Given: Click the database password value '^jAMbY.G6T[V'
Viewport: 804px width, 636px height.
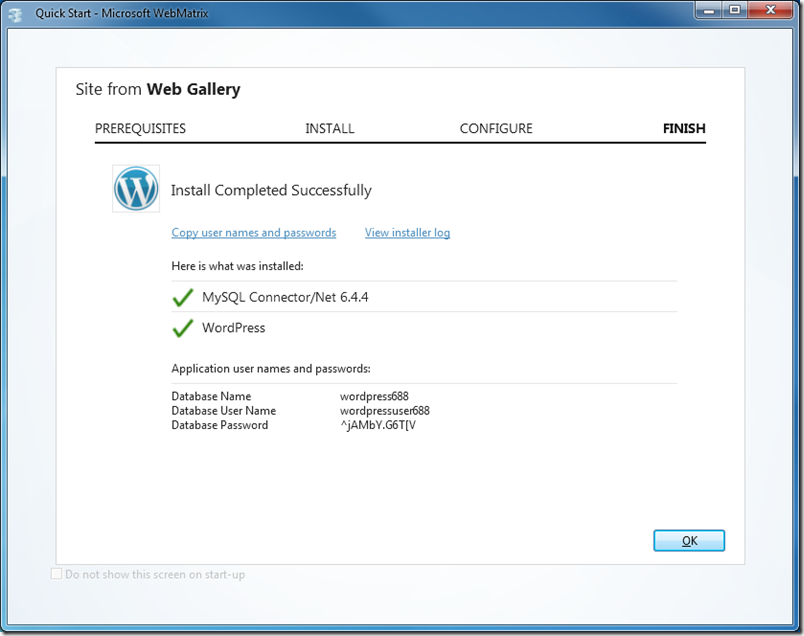Looking at the screenshot, I should point(378,425).
